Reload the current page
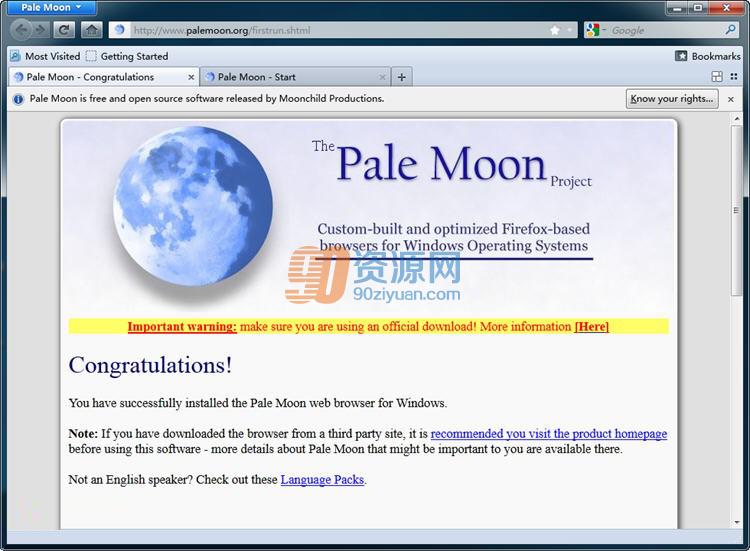Image resolution: width=750 pixels, height=551 pixels. click(63, 30)
